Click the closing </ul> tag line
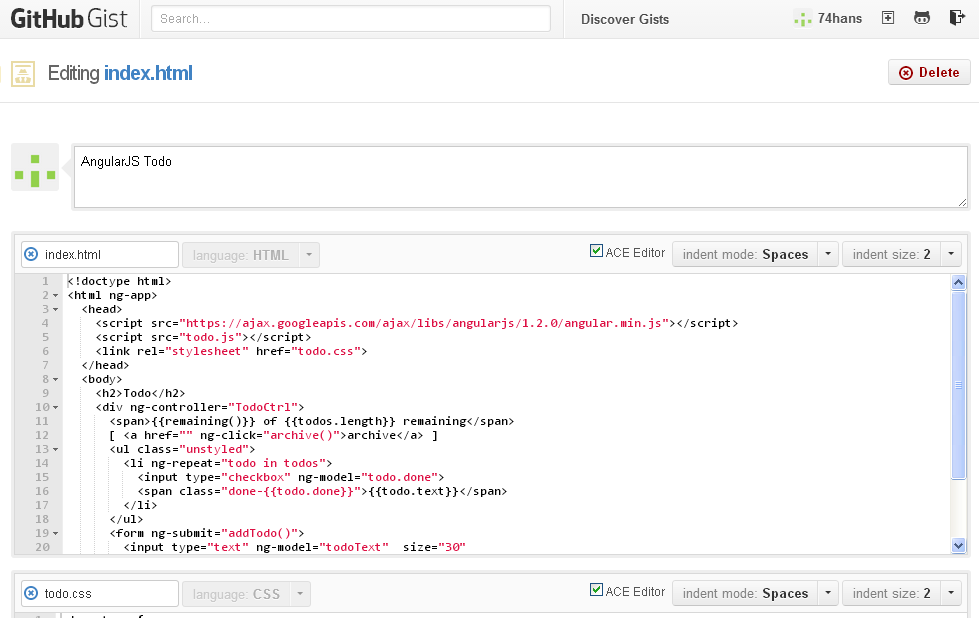Viewport: 979px width, 618px height. point(126,519)
